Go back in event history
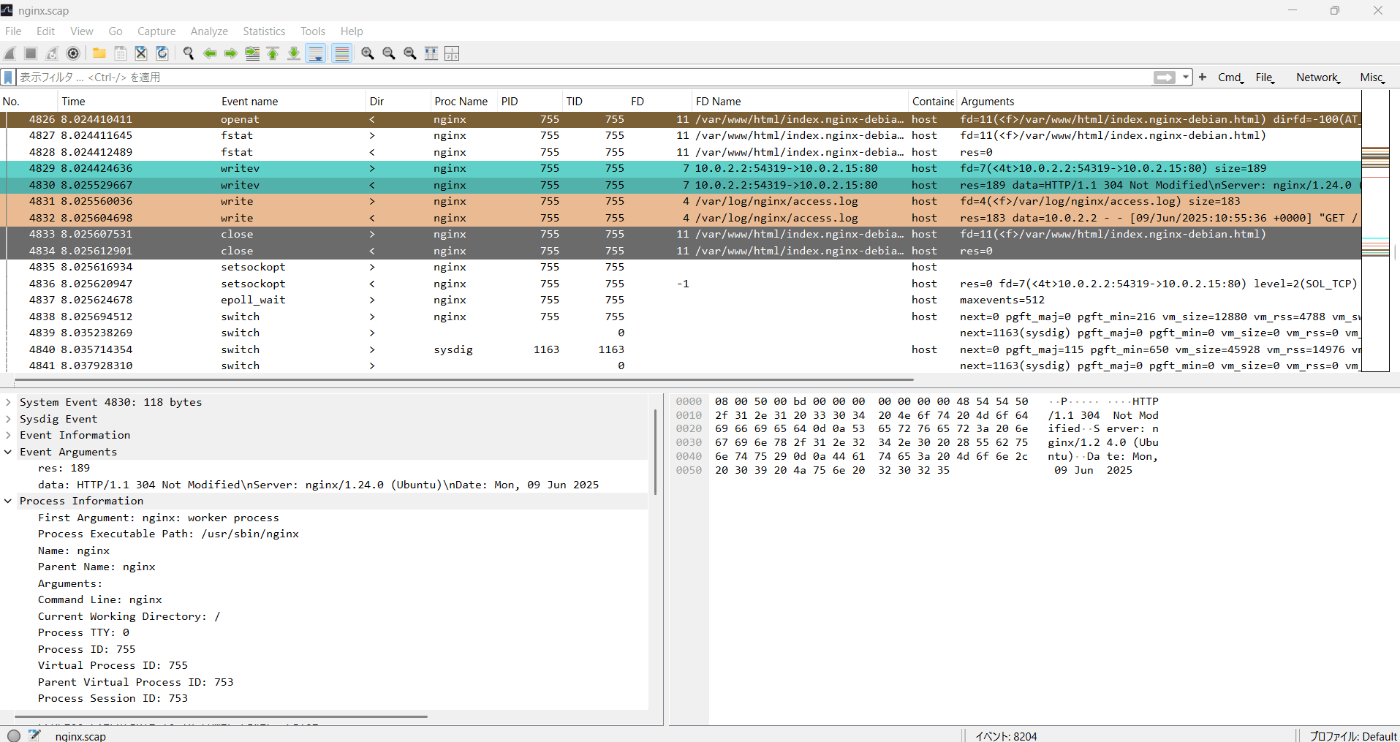1400x742 pixels. [210, 53]
